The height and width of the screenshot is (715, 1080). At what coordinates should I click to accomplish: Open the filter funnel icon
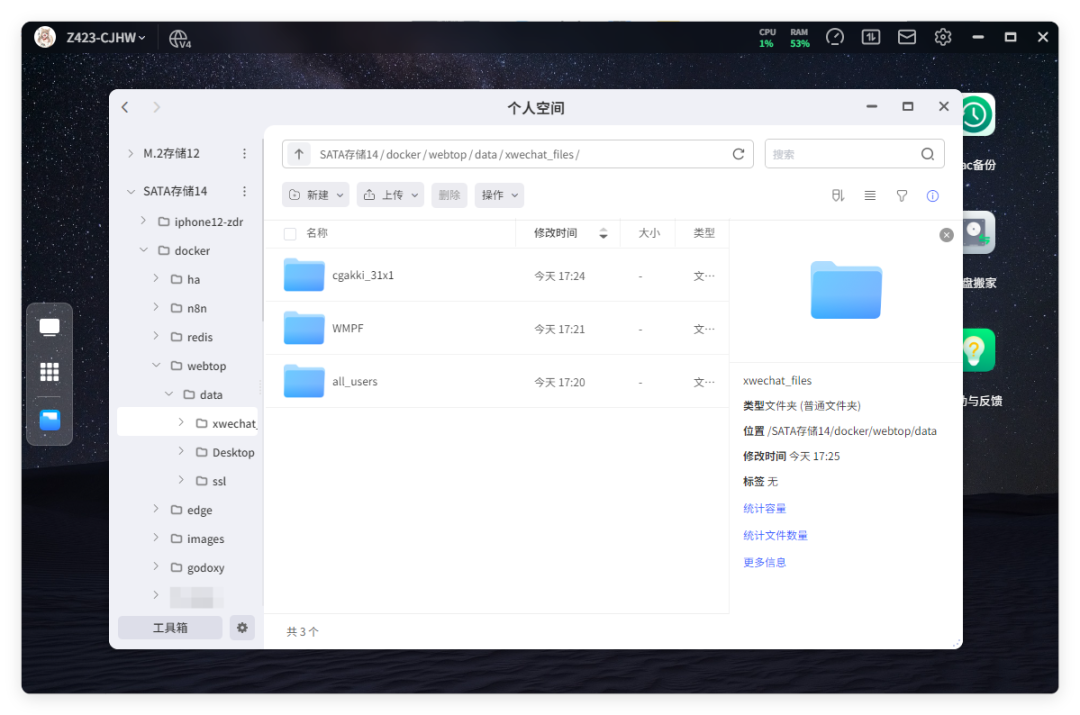click(902, 196)
